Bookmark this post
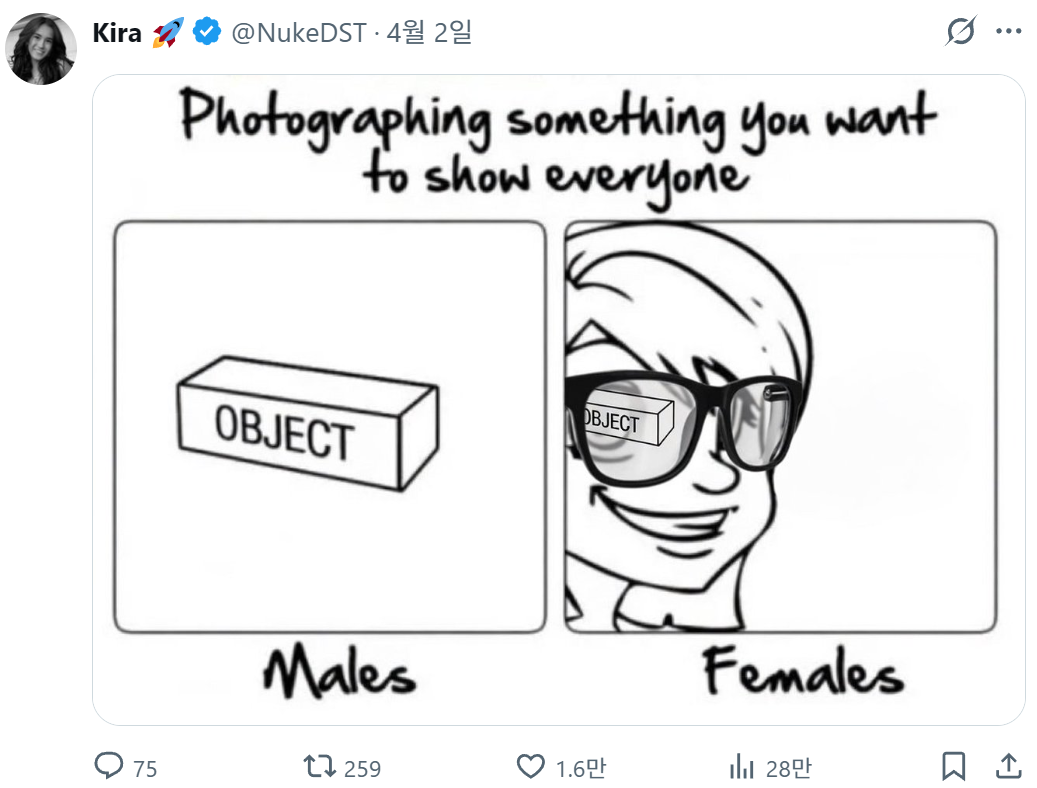This screenshot has width=1037, height=788. pos(954,767)
